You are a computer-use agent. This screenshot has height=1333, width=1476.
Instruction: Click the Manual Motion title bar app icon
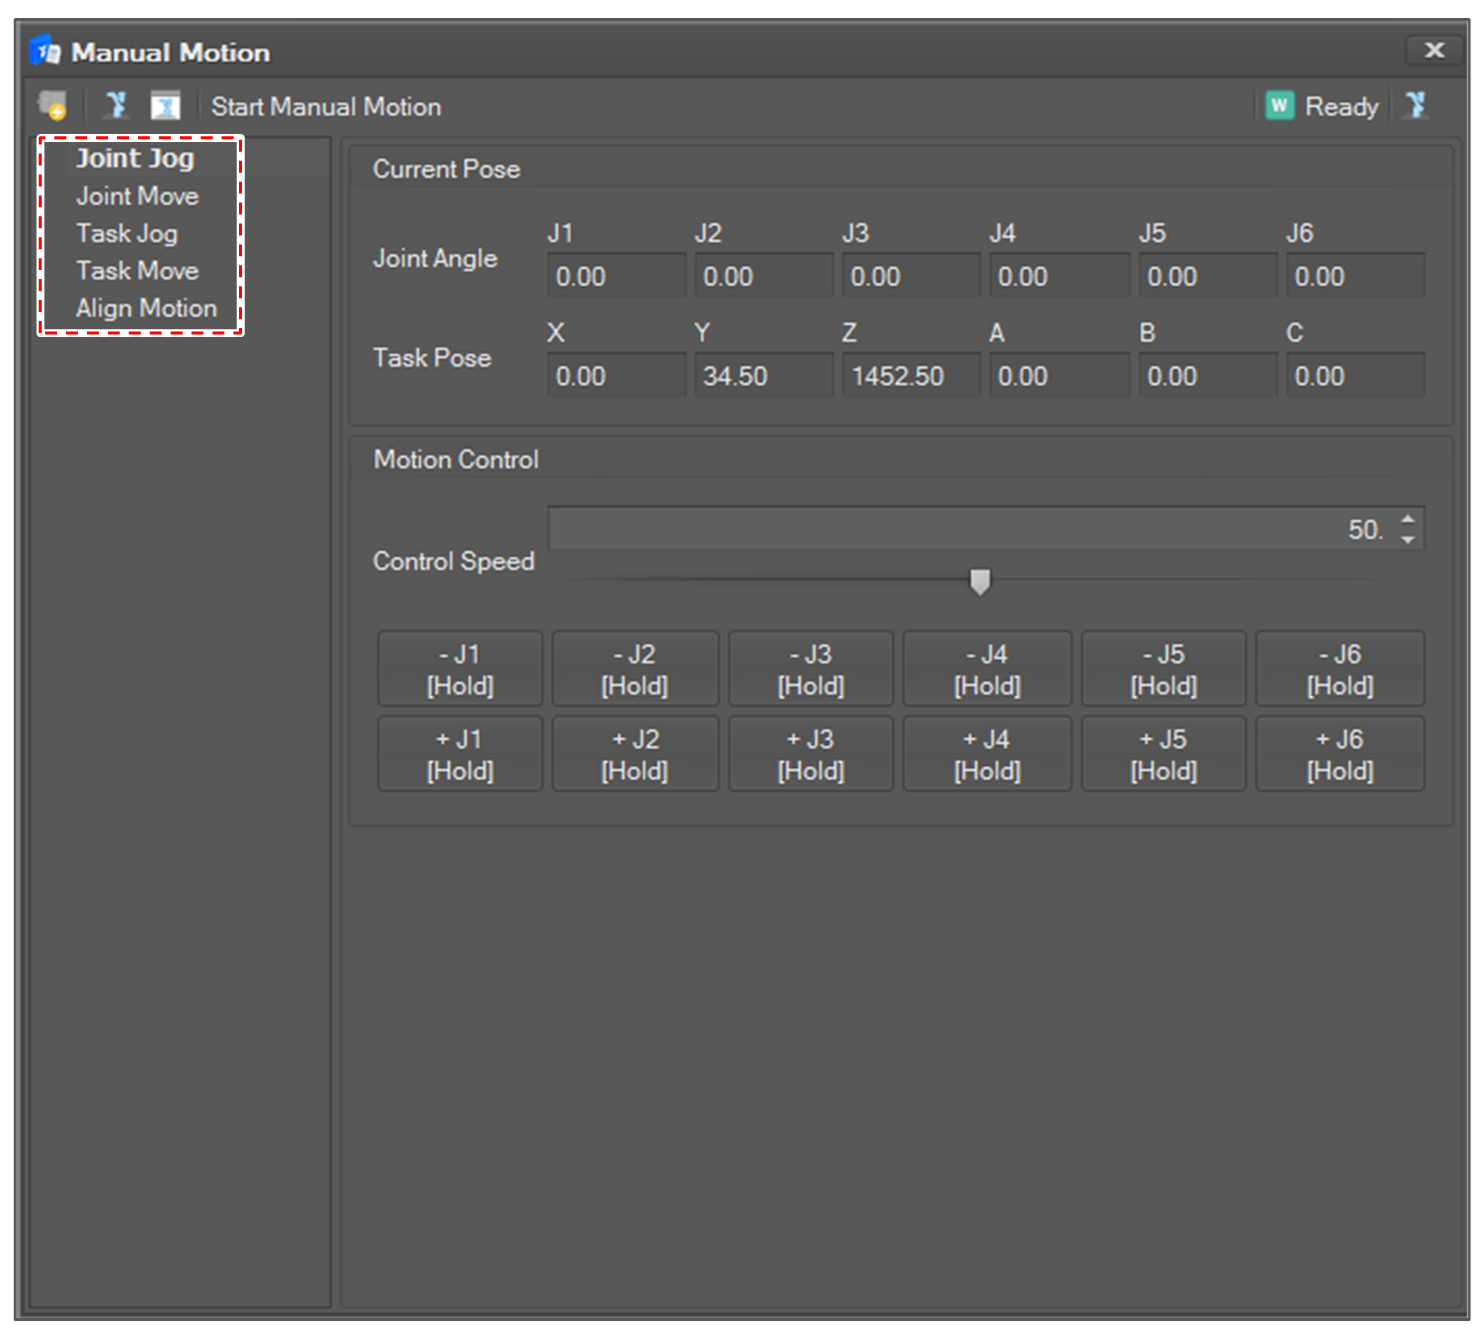coord(45,51)
